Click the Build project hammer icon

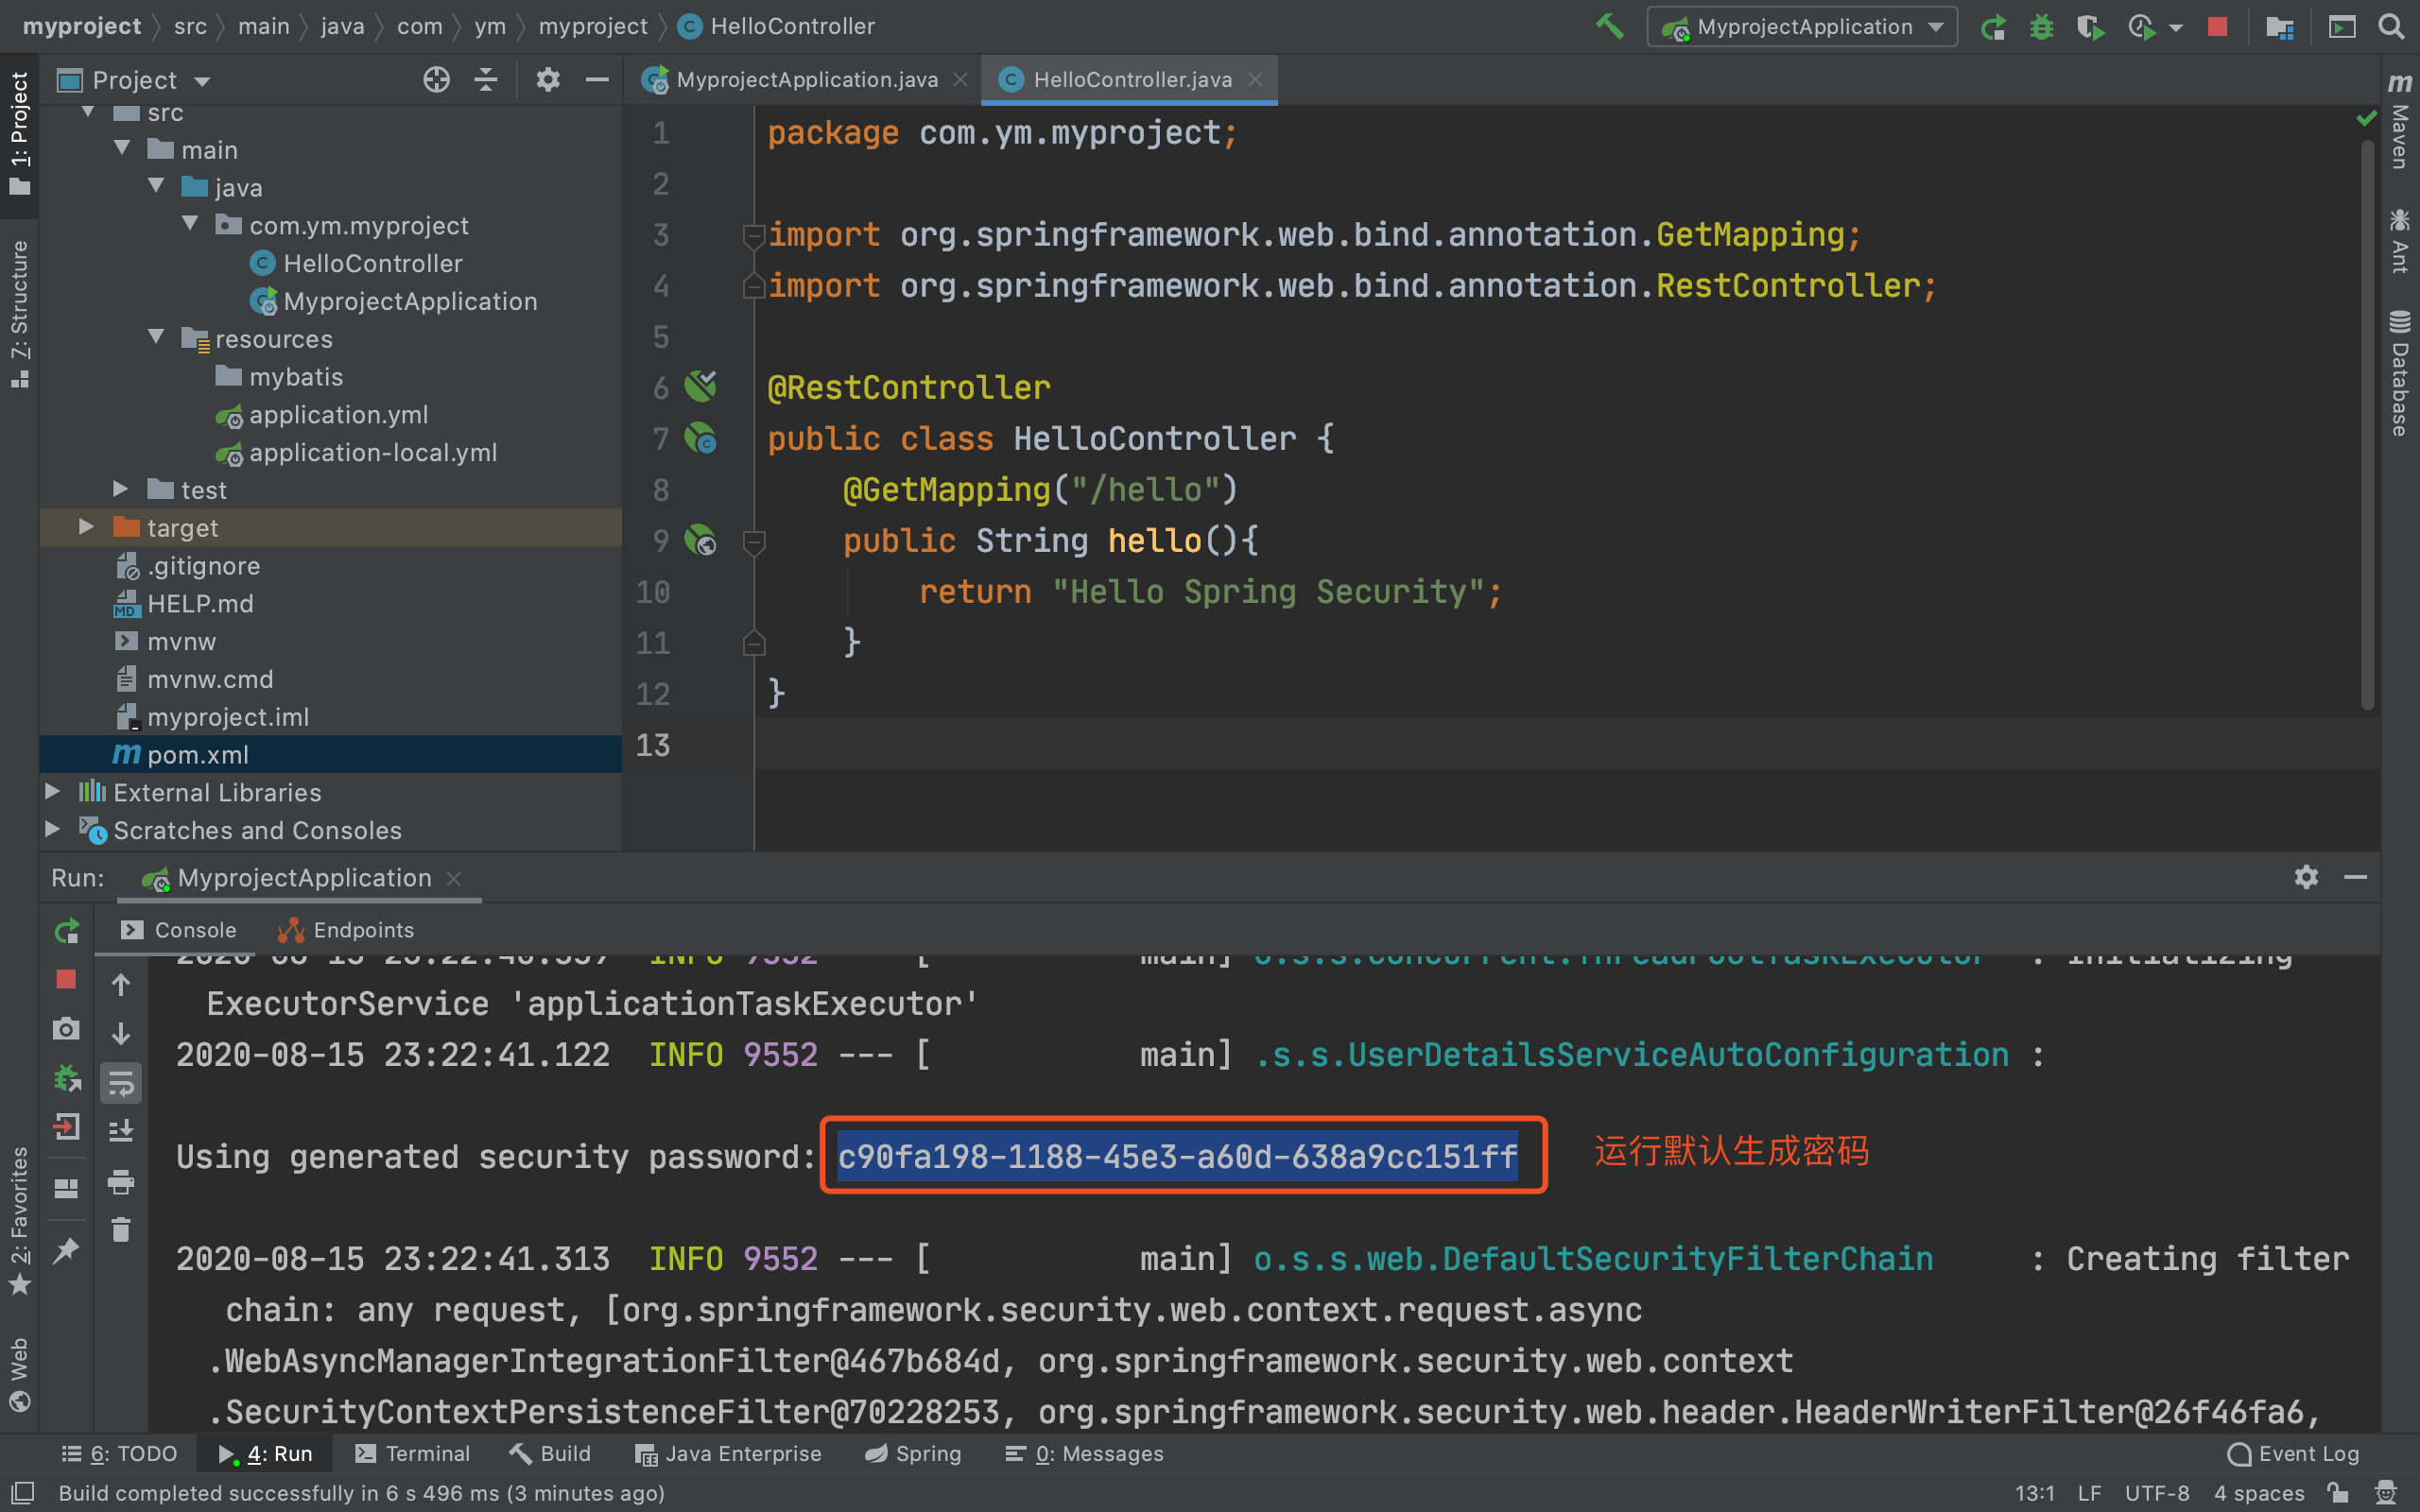pyautogui.click(x=1609, y=26)
